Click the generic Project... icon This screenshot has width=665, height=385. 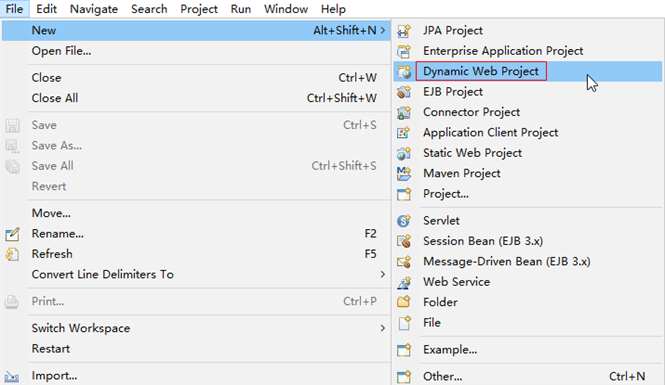coord(404,194)
